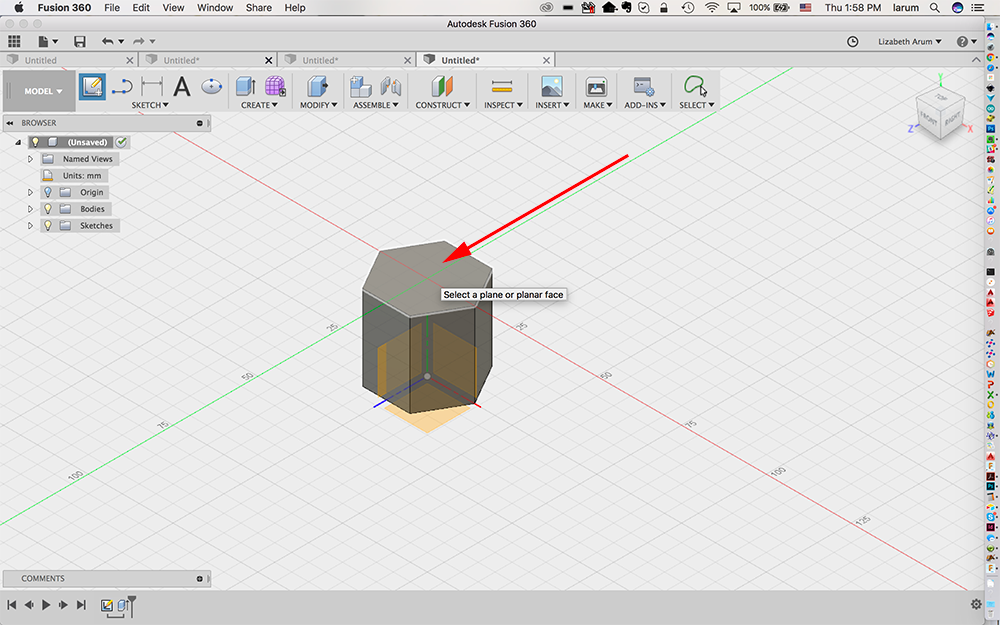The image size is (1000, 625).
Task: Switch to the first Untitled tab
Action: click(69, 60)
